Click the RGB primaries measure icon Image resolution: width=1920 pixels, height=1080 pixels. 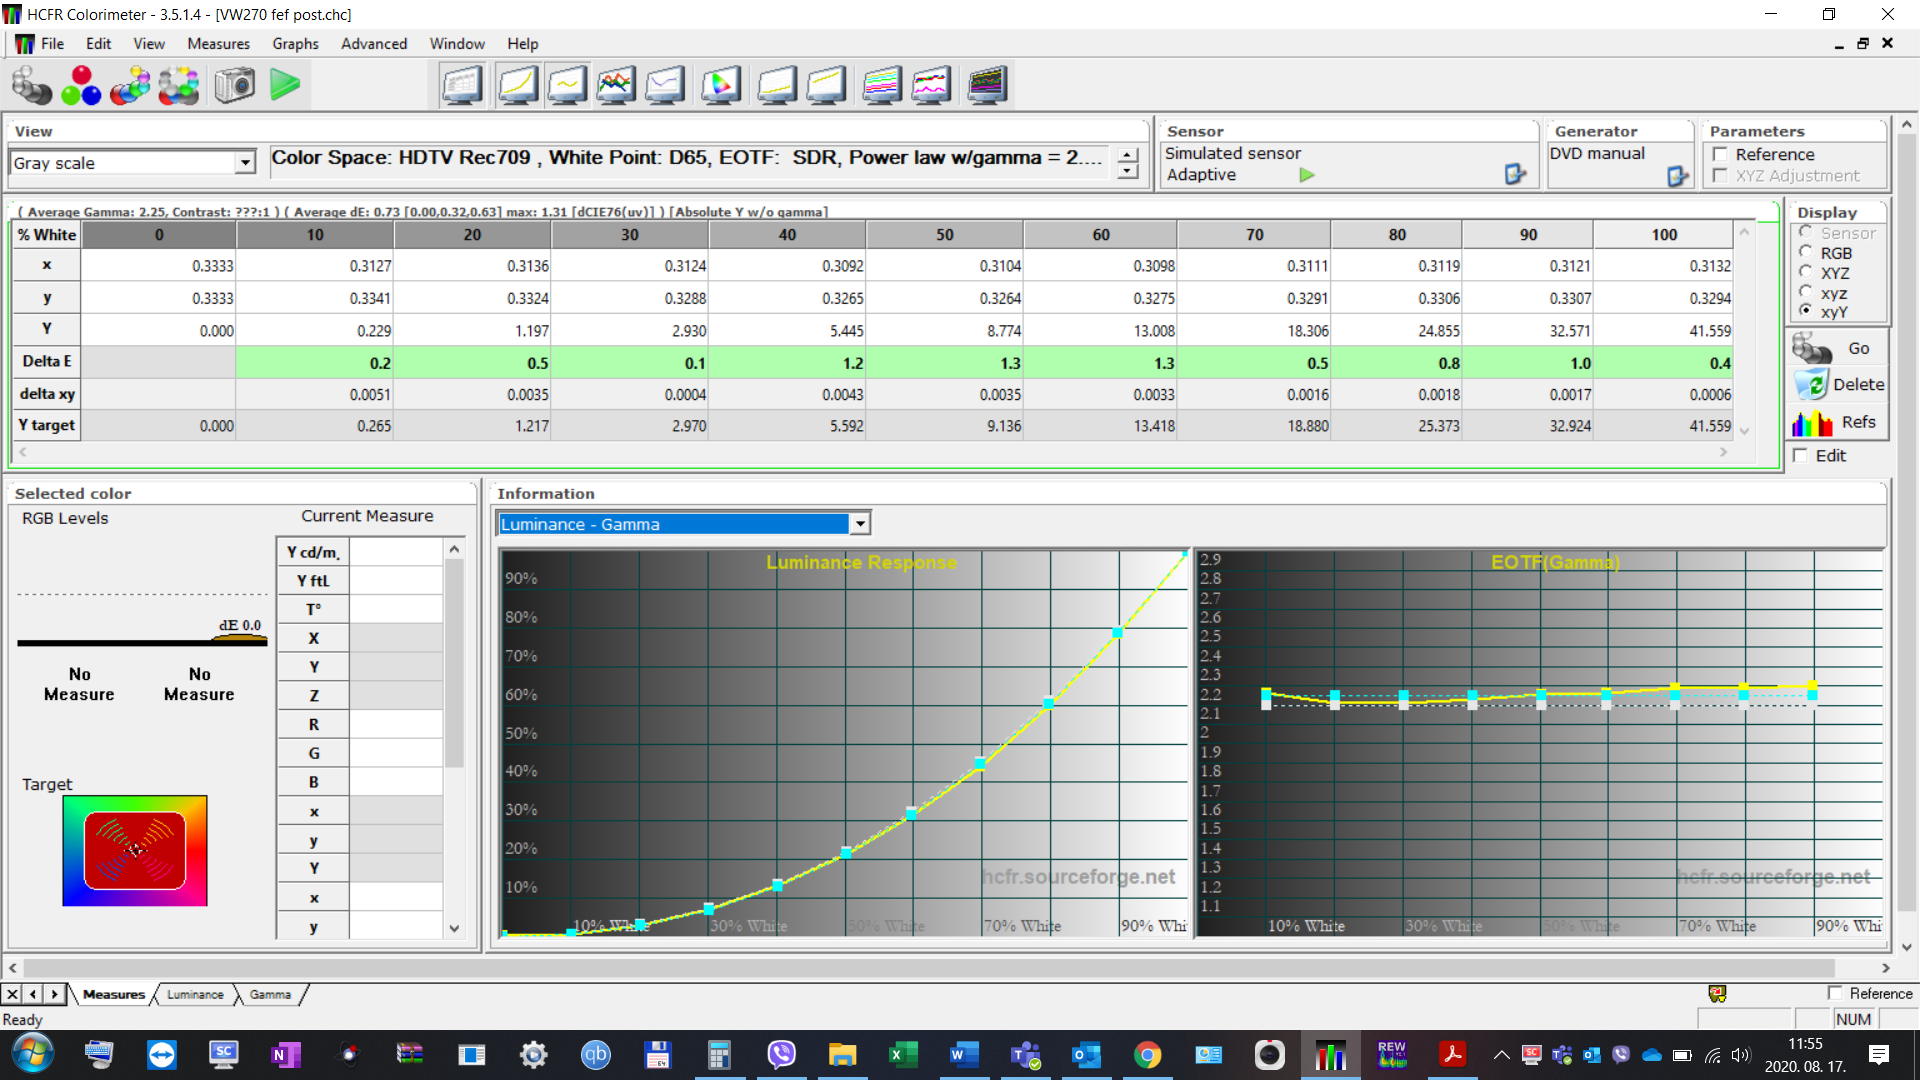click(81, 85)
